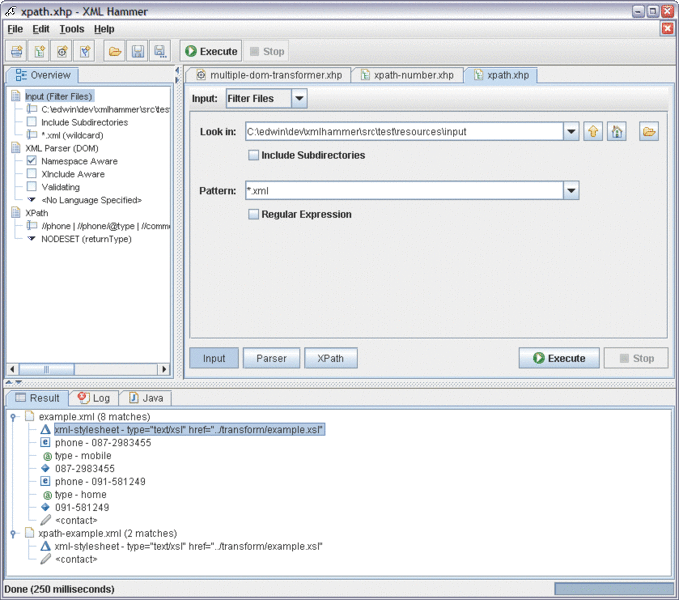Select the xml-stylesheet processing instruction under example.xml
This screenshot has width=679, height=600.
189,429
